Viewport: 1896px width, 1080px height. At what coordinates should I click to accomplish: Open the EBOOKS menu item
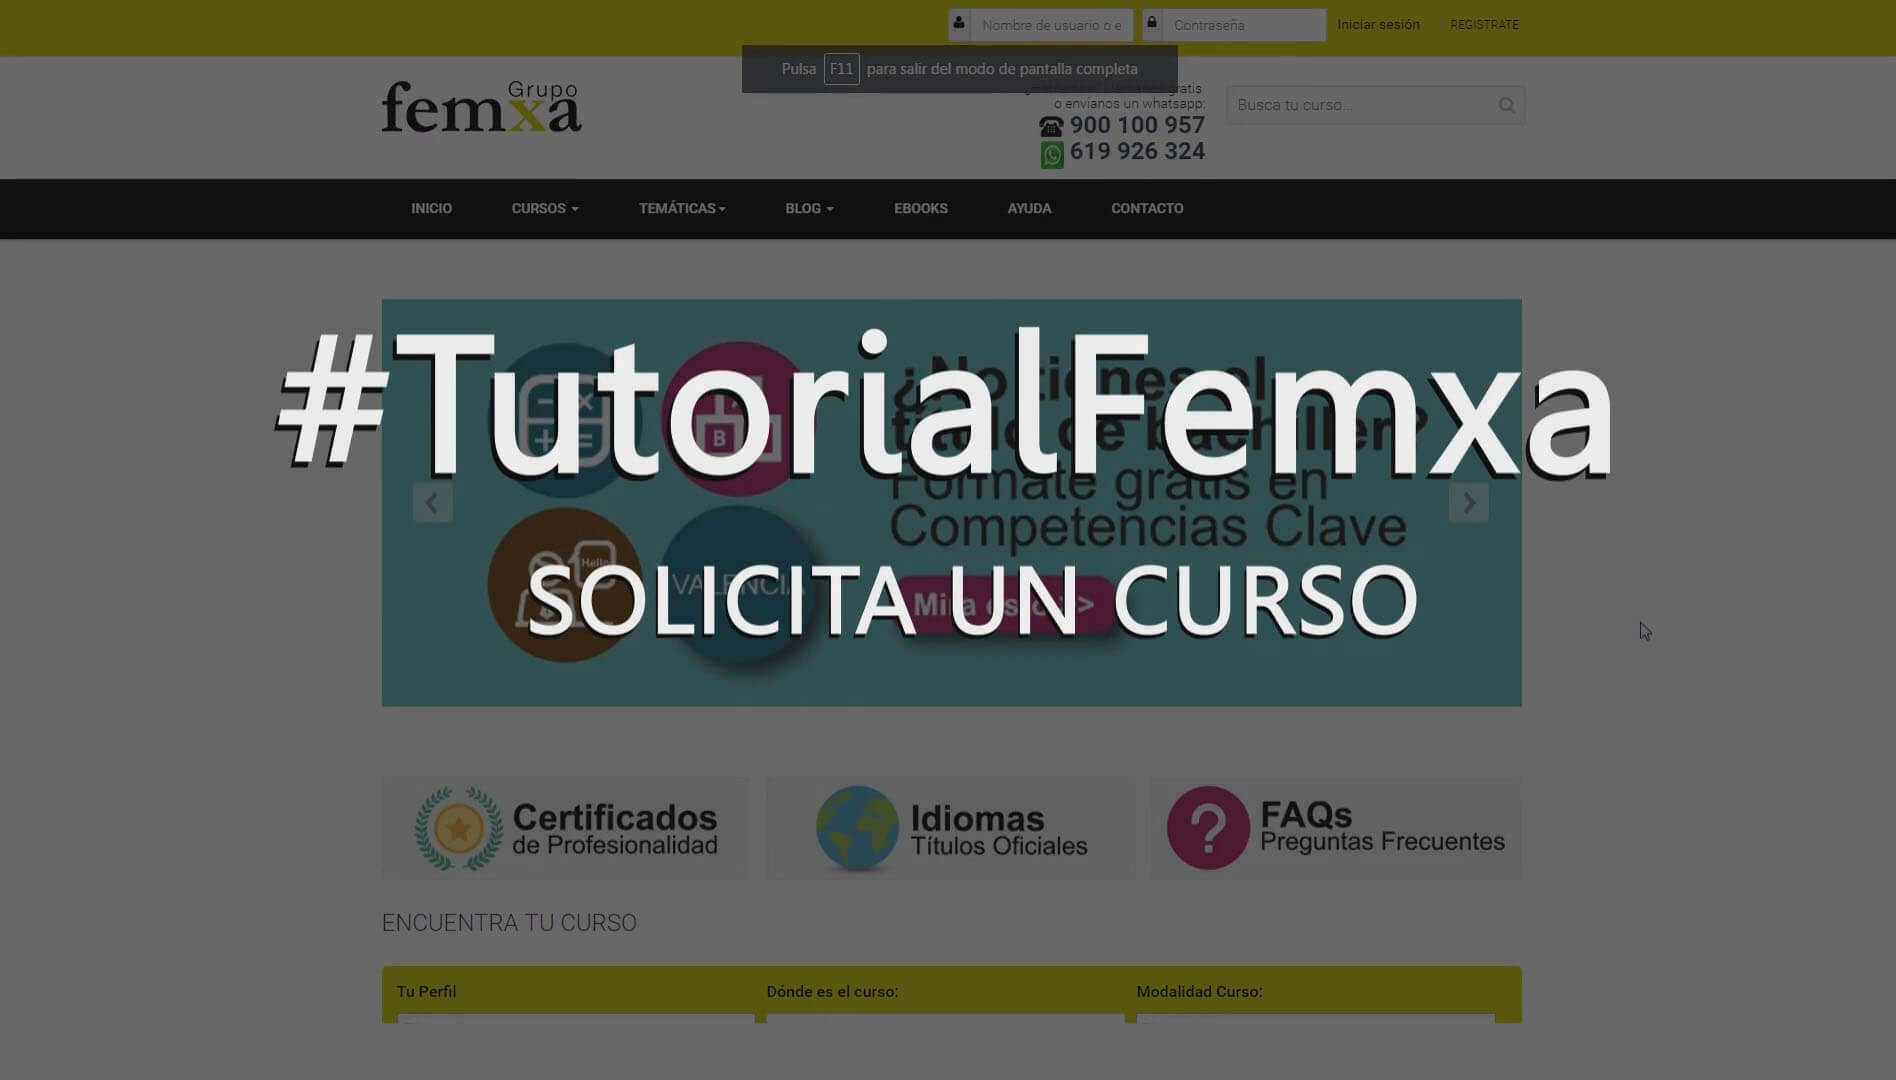[920, 208]
